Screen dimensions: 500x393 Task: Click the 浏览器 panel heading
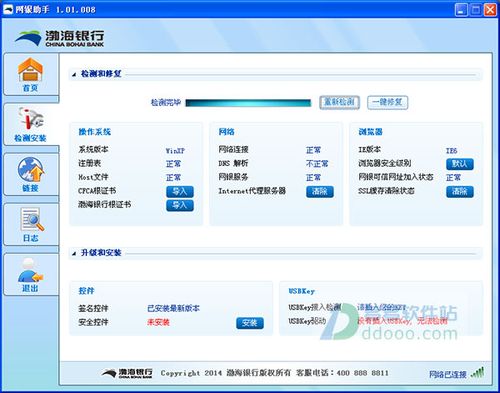pos(370,132)
